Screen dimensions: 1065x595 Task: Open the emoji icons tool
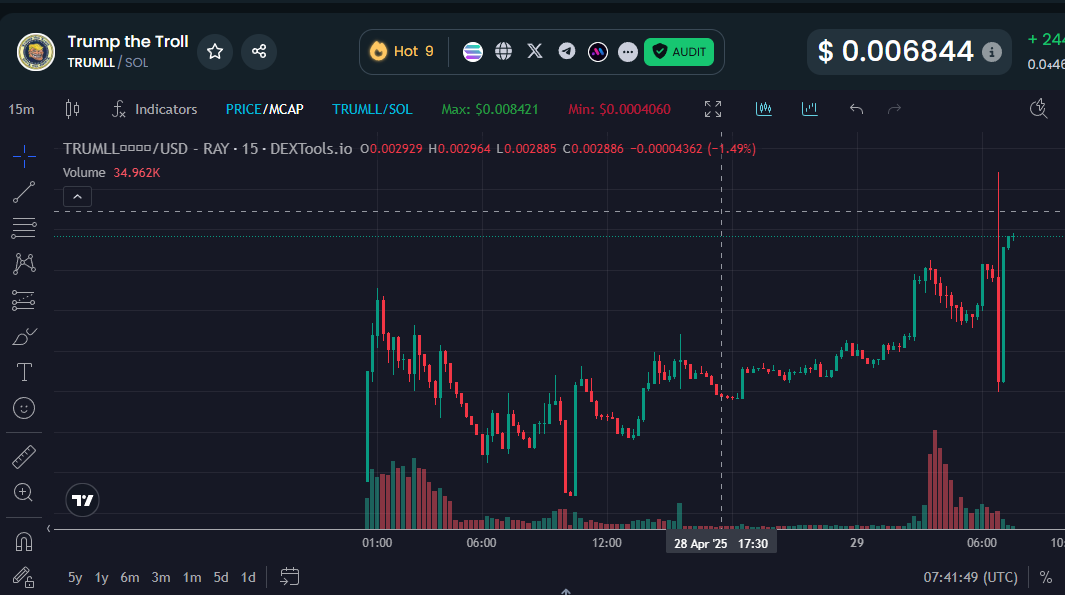click(x=24, y=408)
